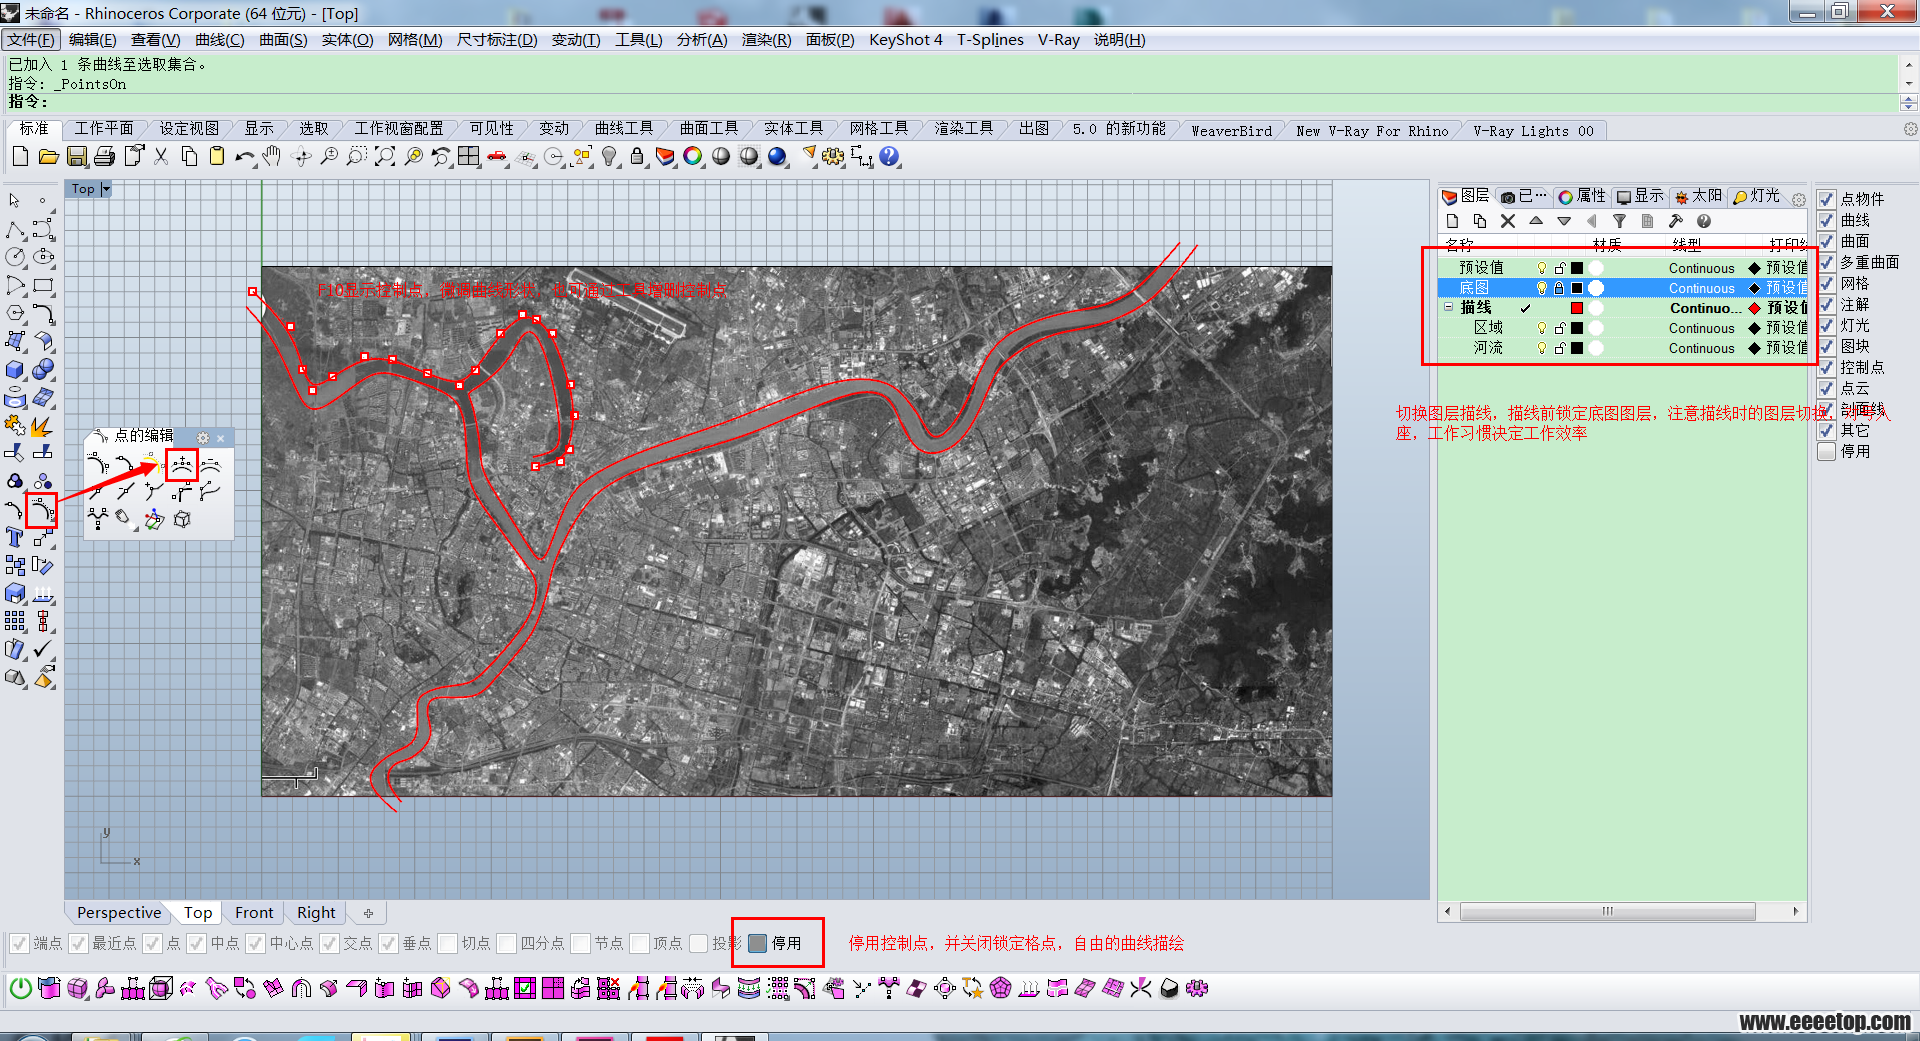Open the layer panel gear options menu

coord(1799,199)
